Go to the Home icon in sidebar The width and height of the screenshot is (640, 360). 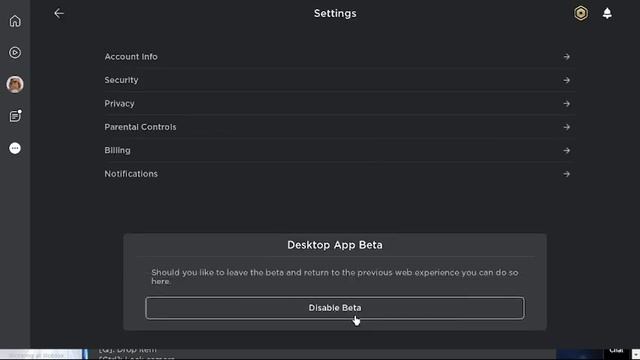(15, 21)
